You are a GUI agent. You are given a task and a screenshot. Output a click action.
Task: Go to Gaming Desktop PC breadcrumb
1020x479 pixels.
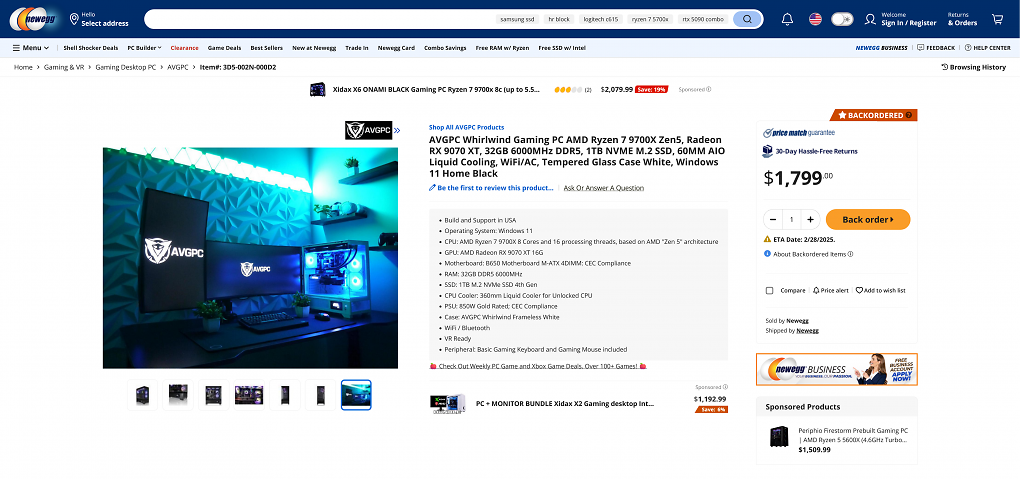point(126,67)
